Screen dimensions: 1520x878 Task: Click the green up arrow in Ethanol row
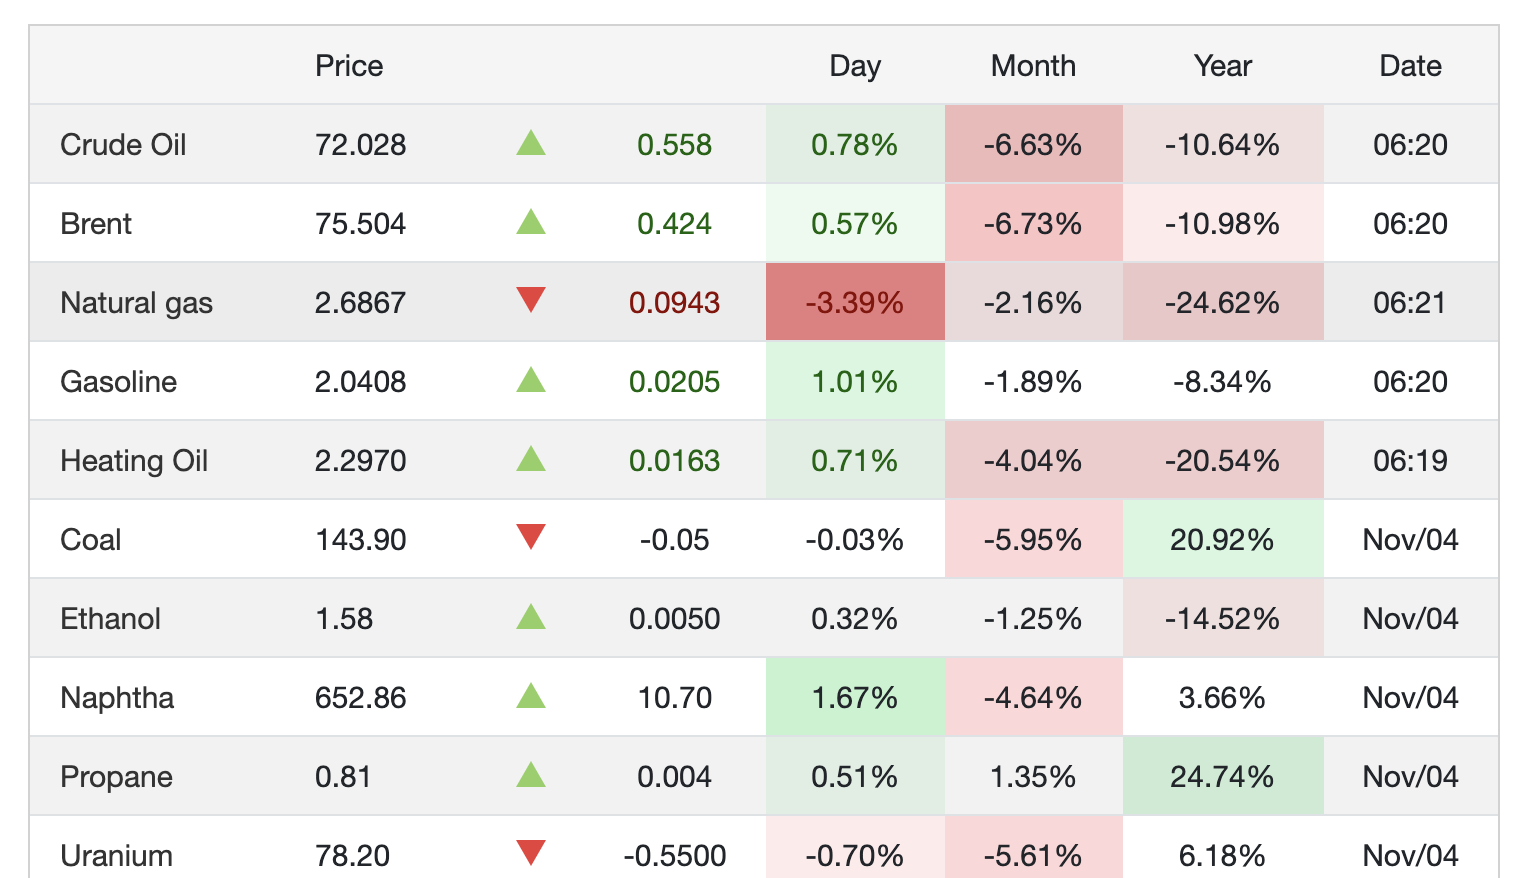click(x=531, y=617)
